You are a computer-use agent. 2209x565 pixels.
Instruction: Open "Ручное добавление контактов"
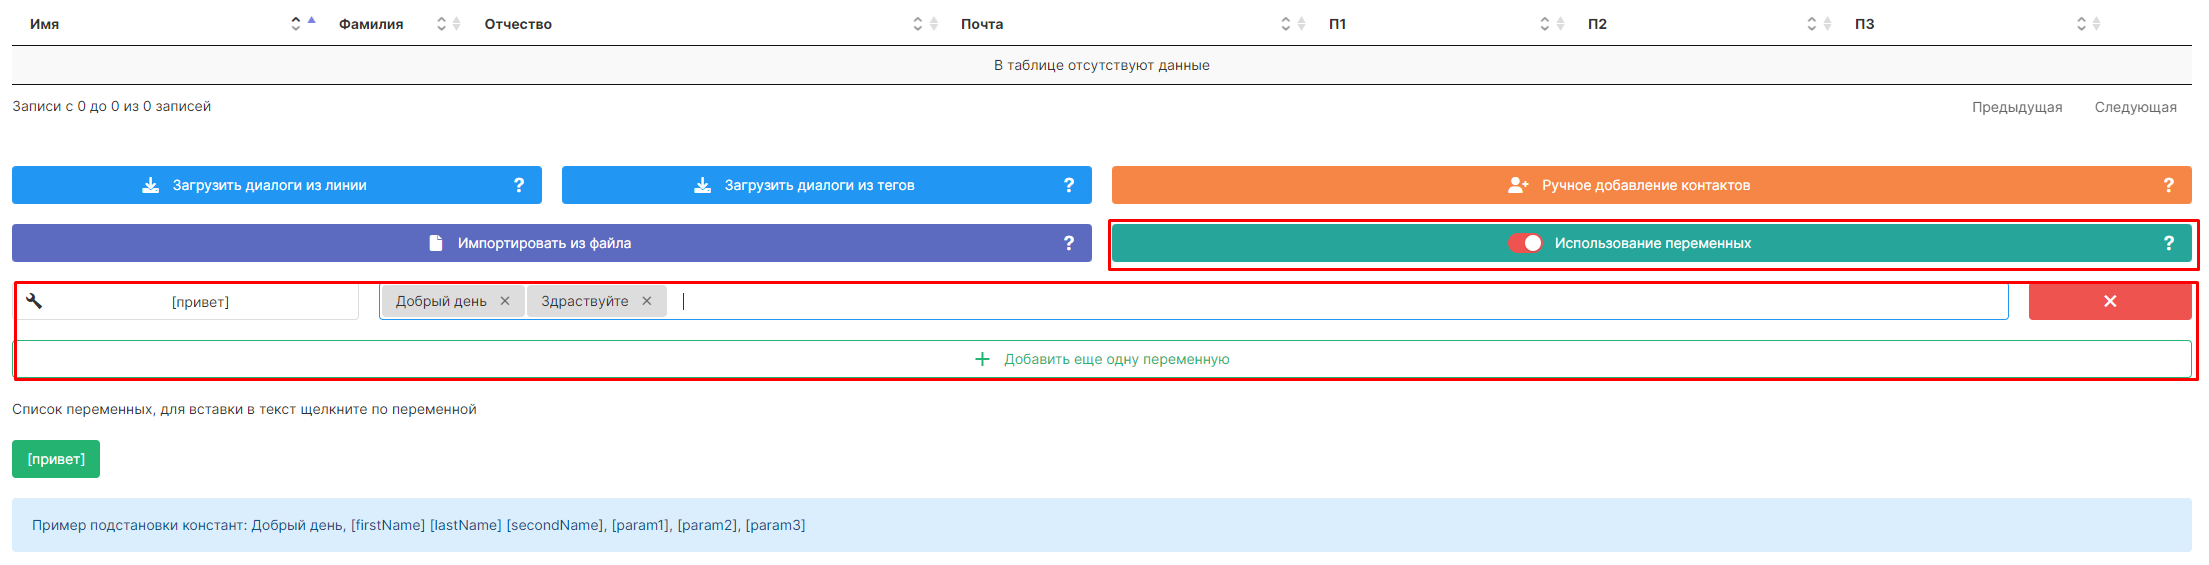click(1645, 185)
